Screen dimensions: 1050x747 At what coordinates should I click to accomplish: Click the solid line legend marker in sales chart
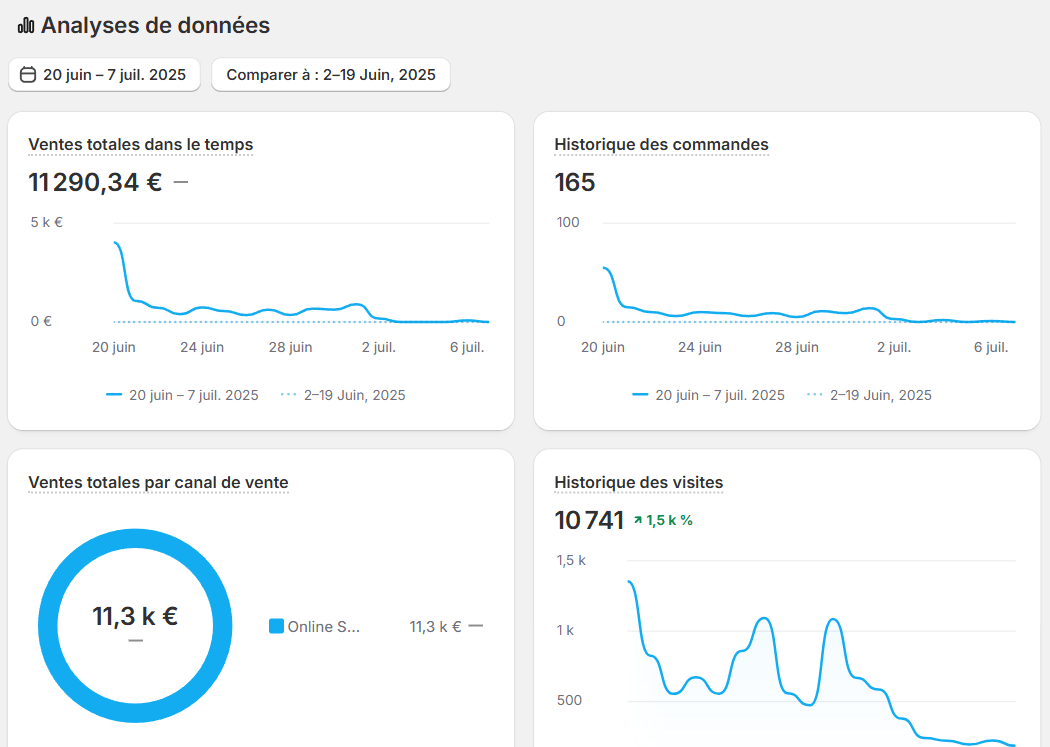click(x=114, y=395)
